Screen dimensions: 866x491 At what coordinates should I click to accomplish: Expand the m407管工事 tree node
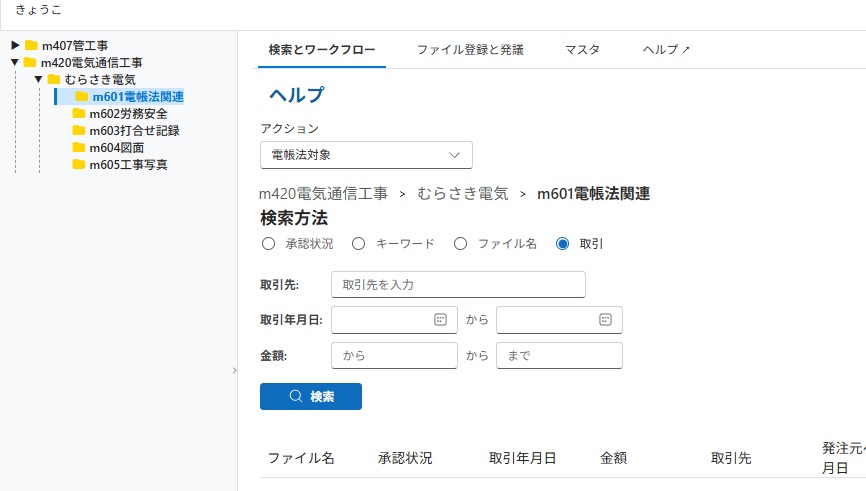(x=15, y=45)
